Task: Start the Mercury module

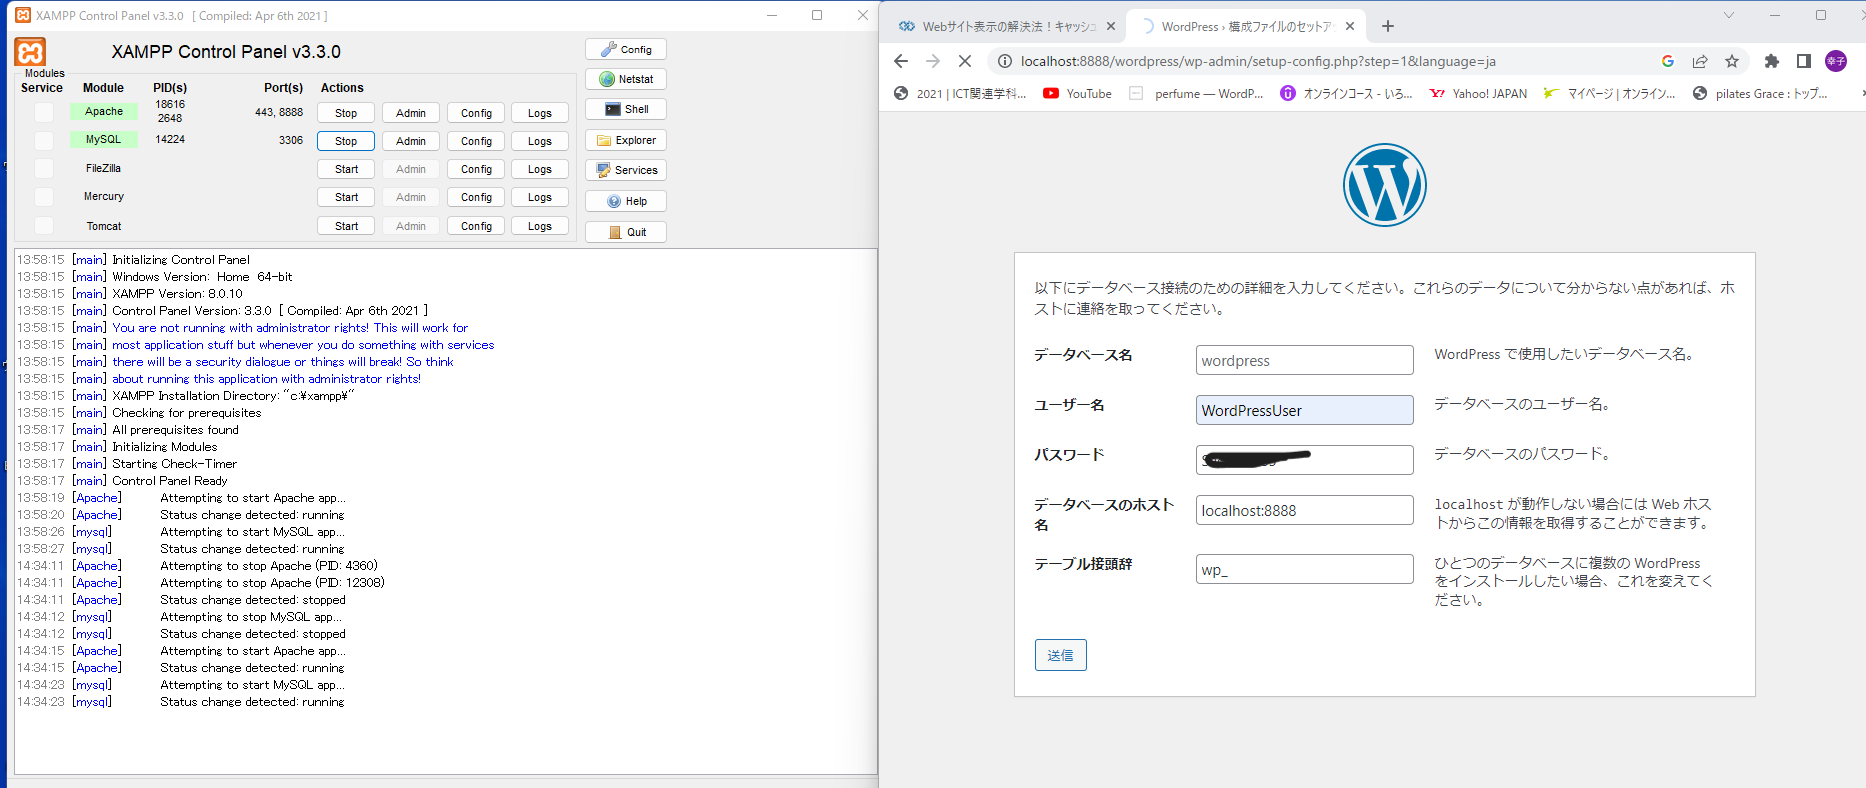Action: coord(346,197)
